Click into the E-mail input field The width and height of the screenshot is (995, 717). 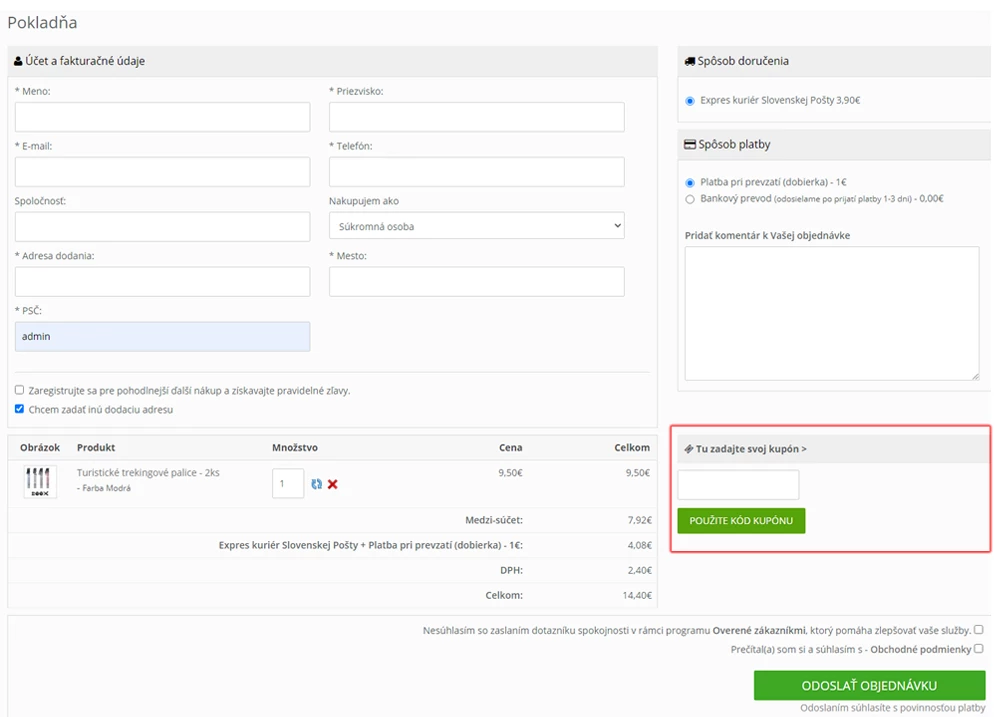tap(162, 172)
